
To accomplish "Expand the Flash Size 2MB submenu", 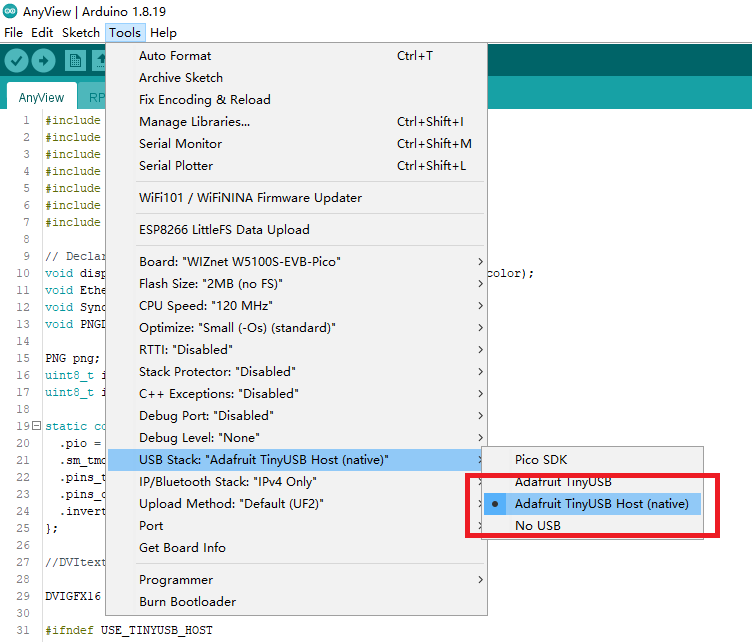I will pos(296,284).
